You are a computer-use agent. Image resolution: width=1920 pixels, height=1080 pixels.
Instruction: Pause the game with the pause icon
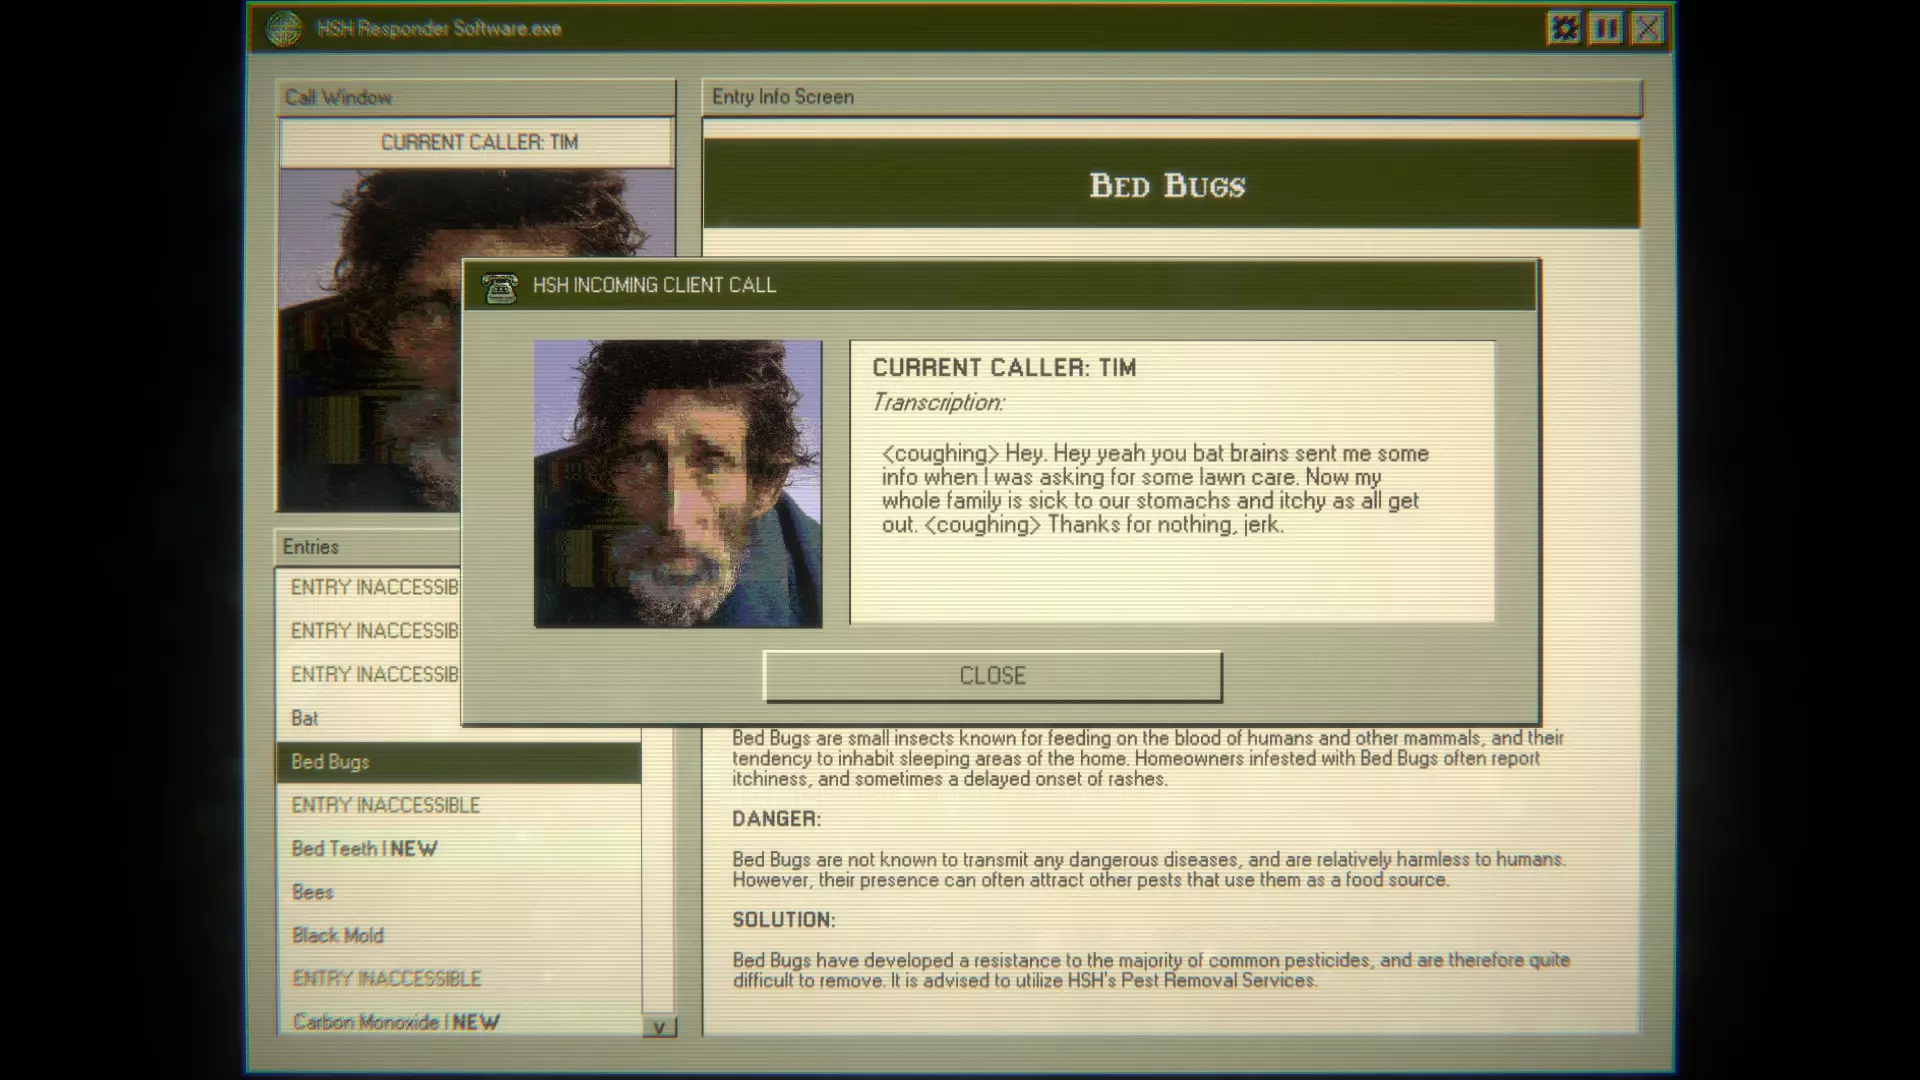[x=1606, y=28]
